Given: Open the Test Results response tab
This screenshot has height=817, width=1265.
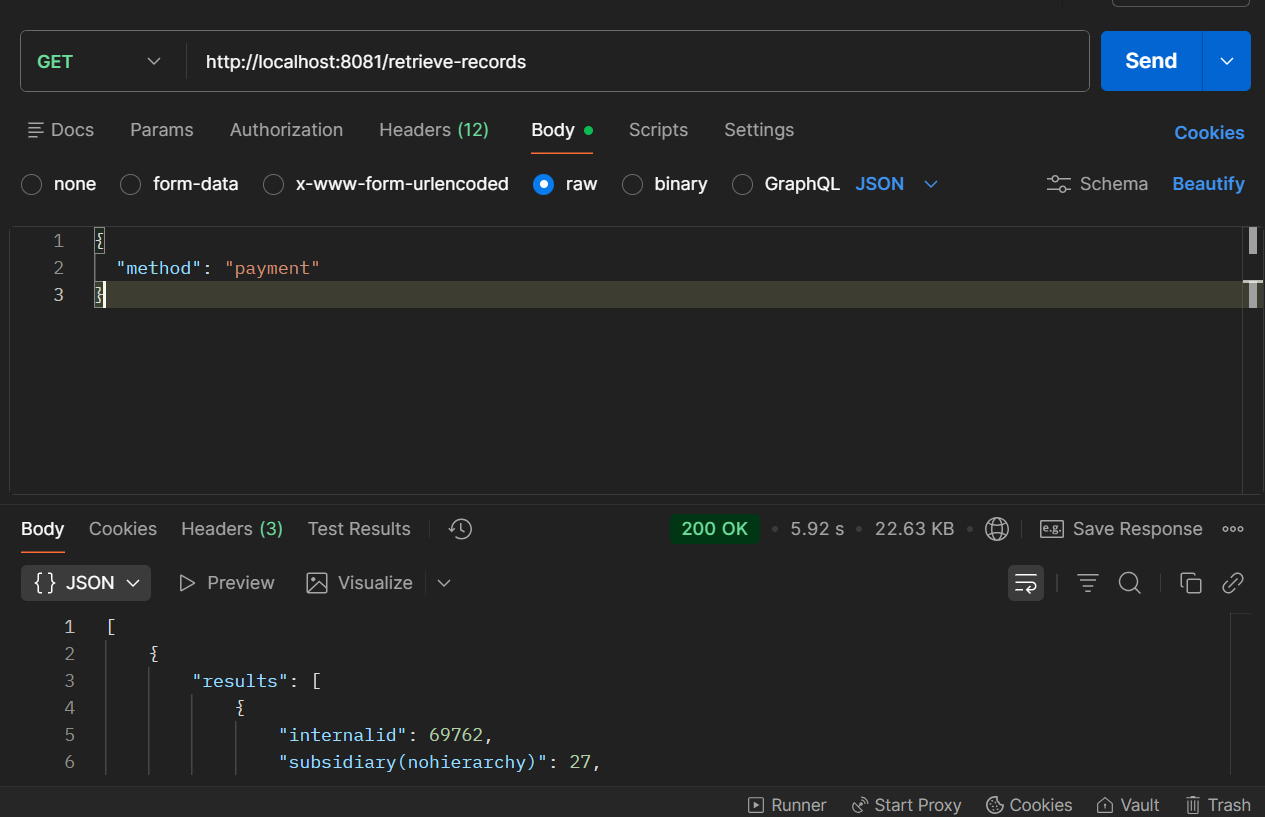Looking at the screenshot, I should click(x=359, y=529).
